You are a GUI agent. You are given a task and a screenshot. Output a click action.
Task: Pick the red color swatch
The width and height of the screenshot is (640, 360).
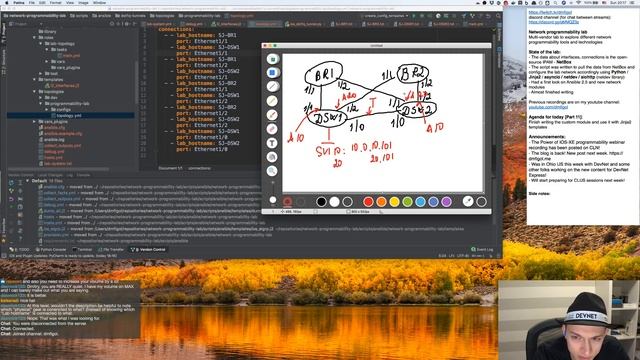[x=368, y=201]
